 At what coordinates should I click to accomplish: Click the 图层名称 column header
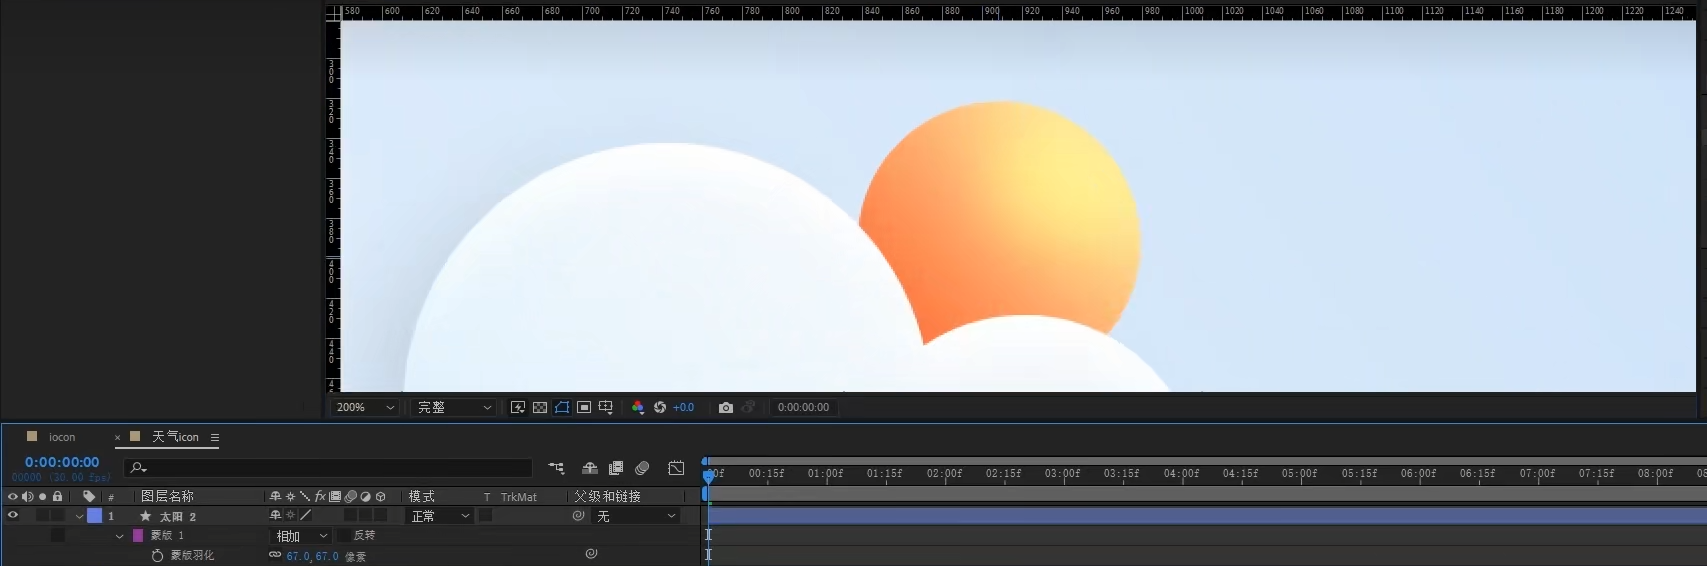point(167,496)
